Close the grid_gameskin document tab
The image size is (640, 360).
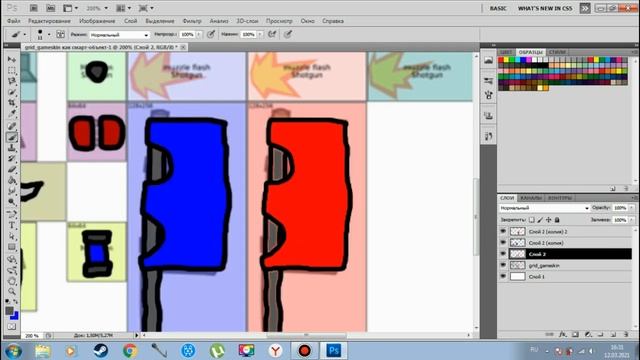(x=183, y=47)
